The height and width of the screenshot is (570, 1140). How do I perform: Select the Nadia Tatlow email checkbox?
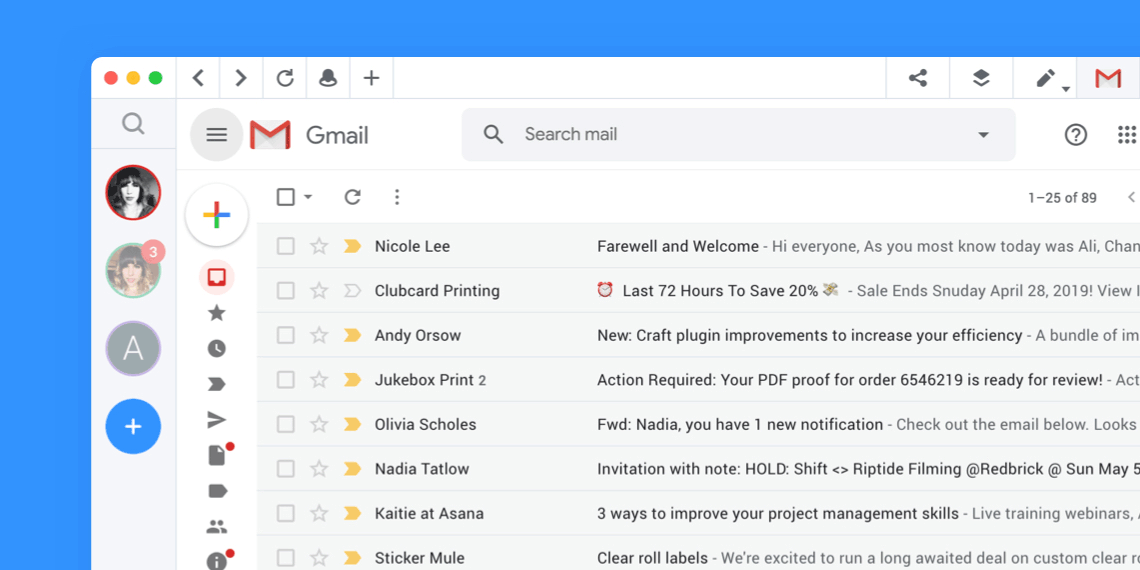coord(286,469)
